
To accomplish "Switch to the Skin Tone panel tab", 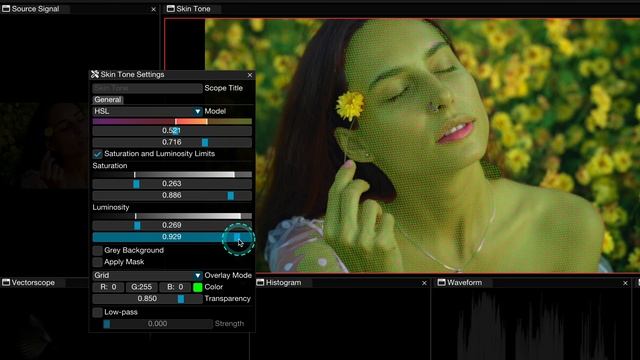I will click(193, 9).
